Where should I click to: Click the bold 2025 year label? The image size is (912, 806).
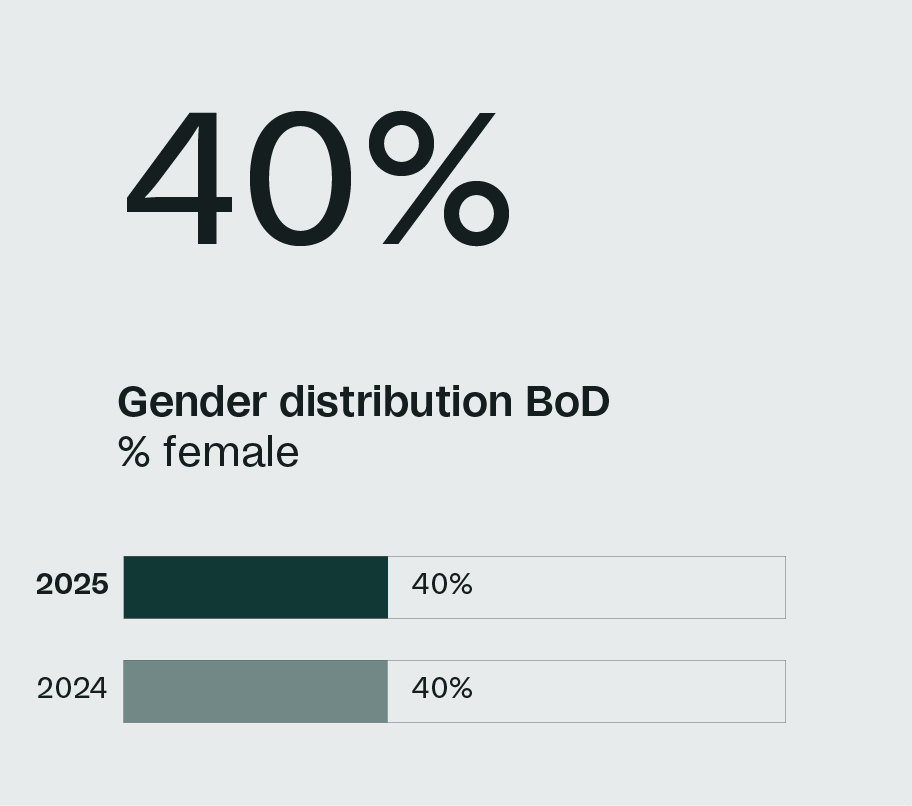click(x=72, y=585)
